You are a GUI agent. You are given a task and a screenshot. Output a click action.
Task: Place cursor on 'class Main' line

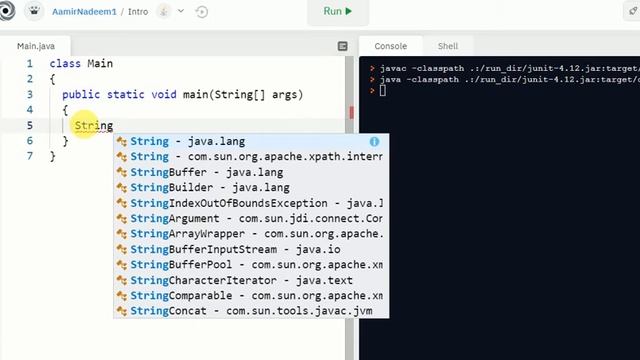click(81, 64)
